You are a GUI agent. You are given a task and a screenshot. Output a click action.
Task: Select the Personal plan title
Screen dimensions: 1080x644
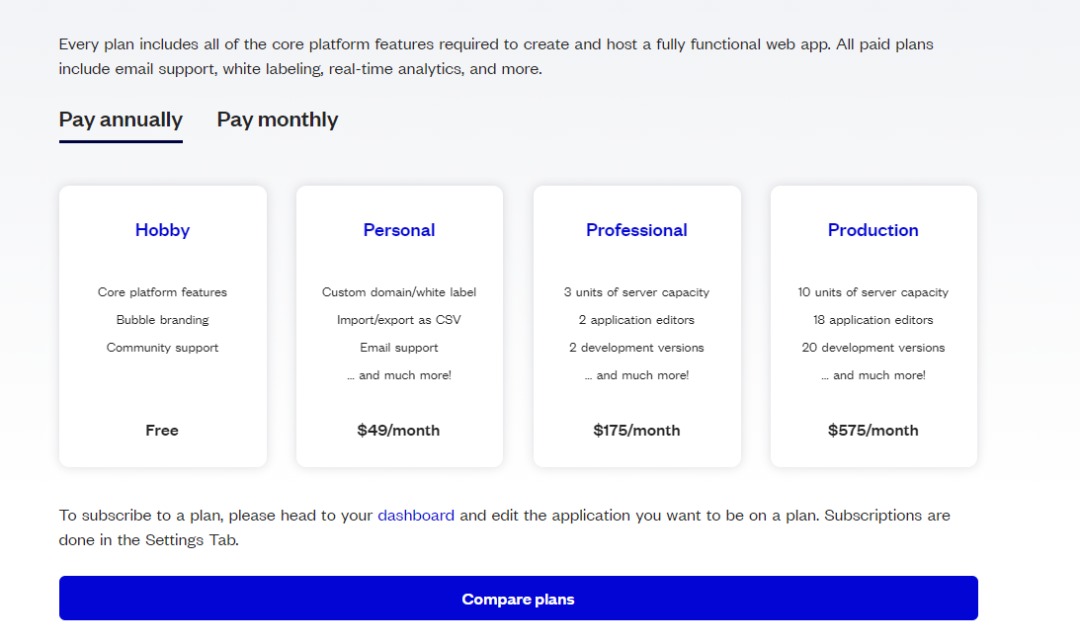pyautogui.click(x=399, y=230)
